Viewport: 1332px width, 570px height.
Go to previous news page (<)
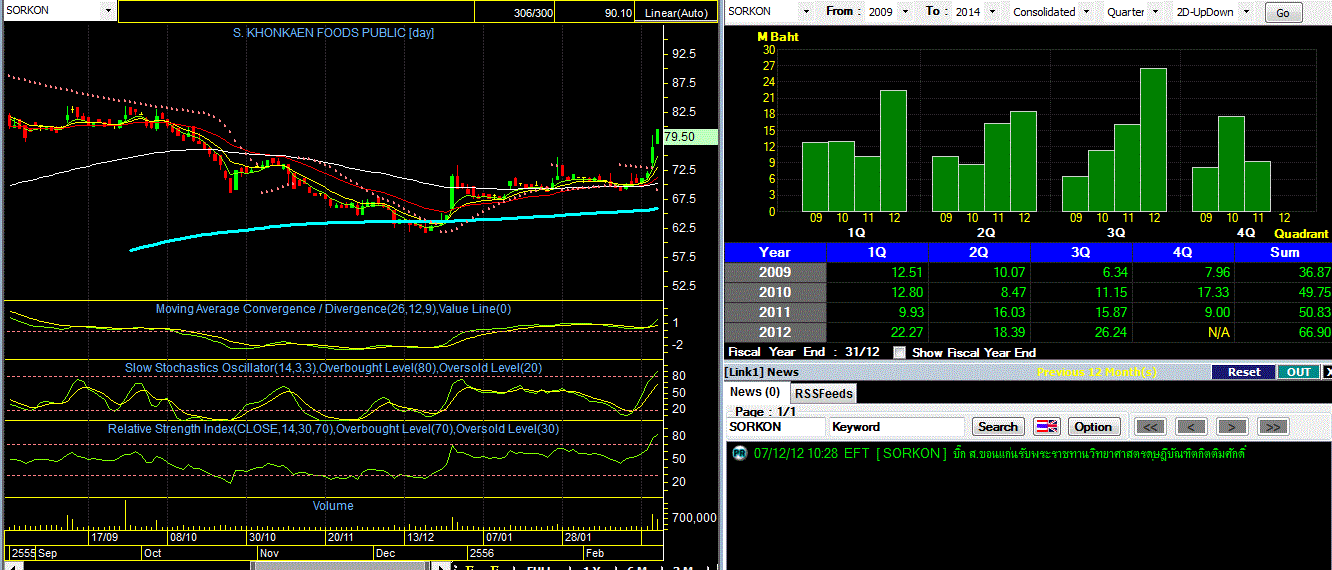tap(1191, 426)
